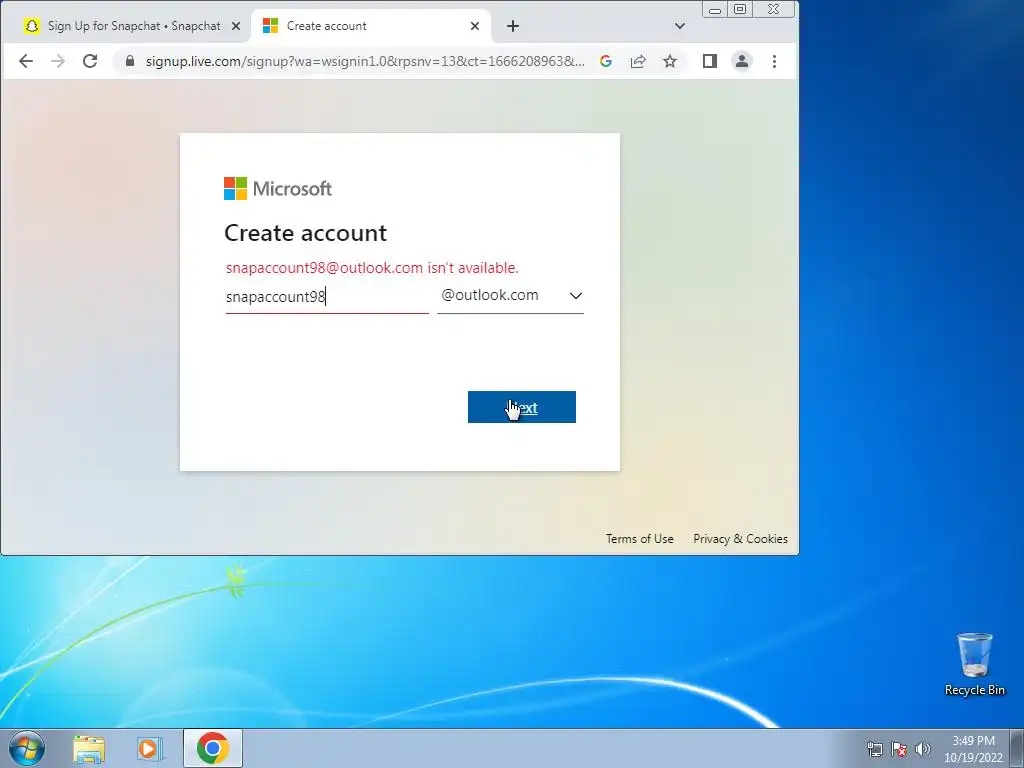Open the network tray icon
This screenshot has height=768, width=1024.
click(x=874, y=749)
